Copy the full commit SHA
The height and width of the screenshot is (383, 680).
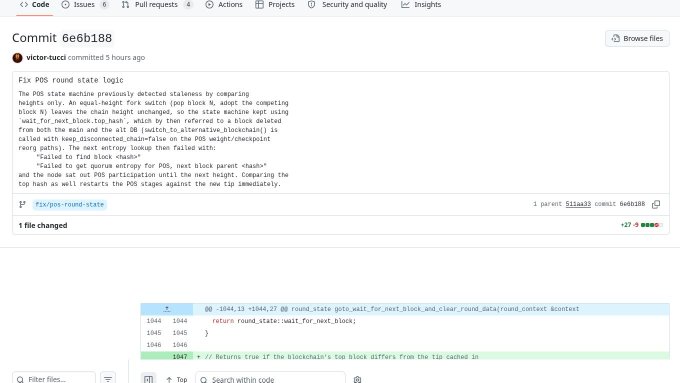656,204
